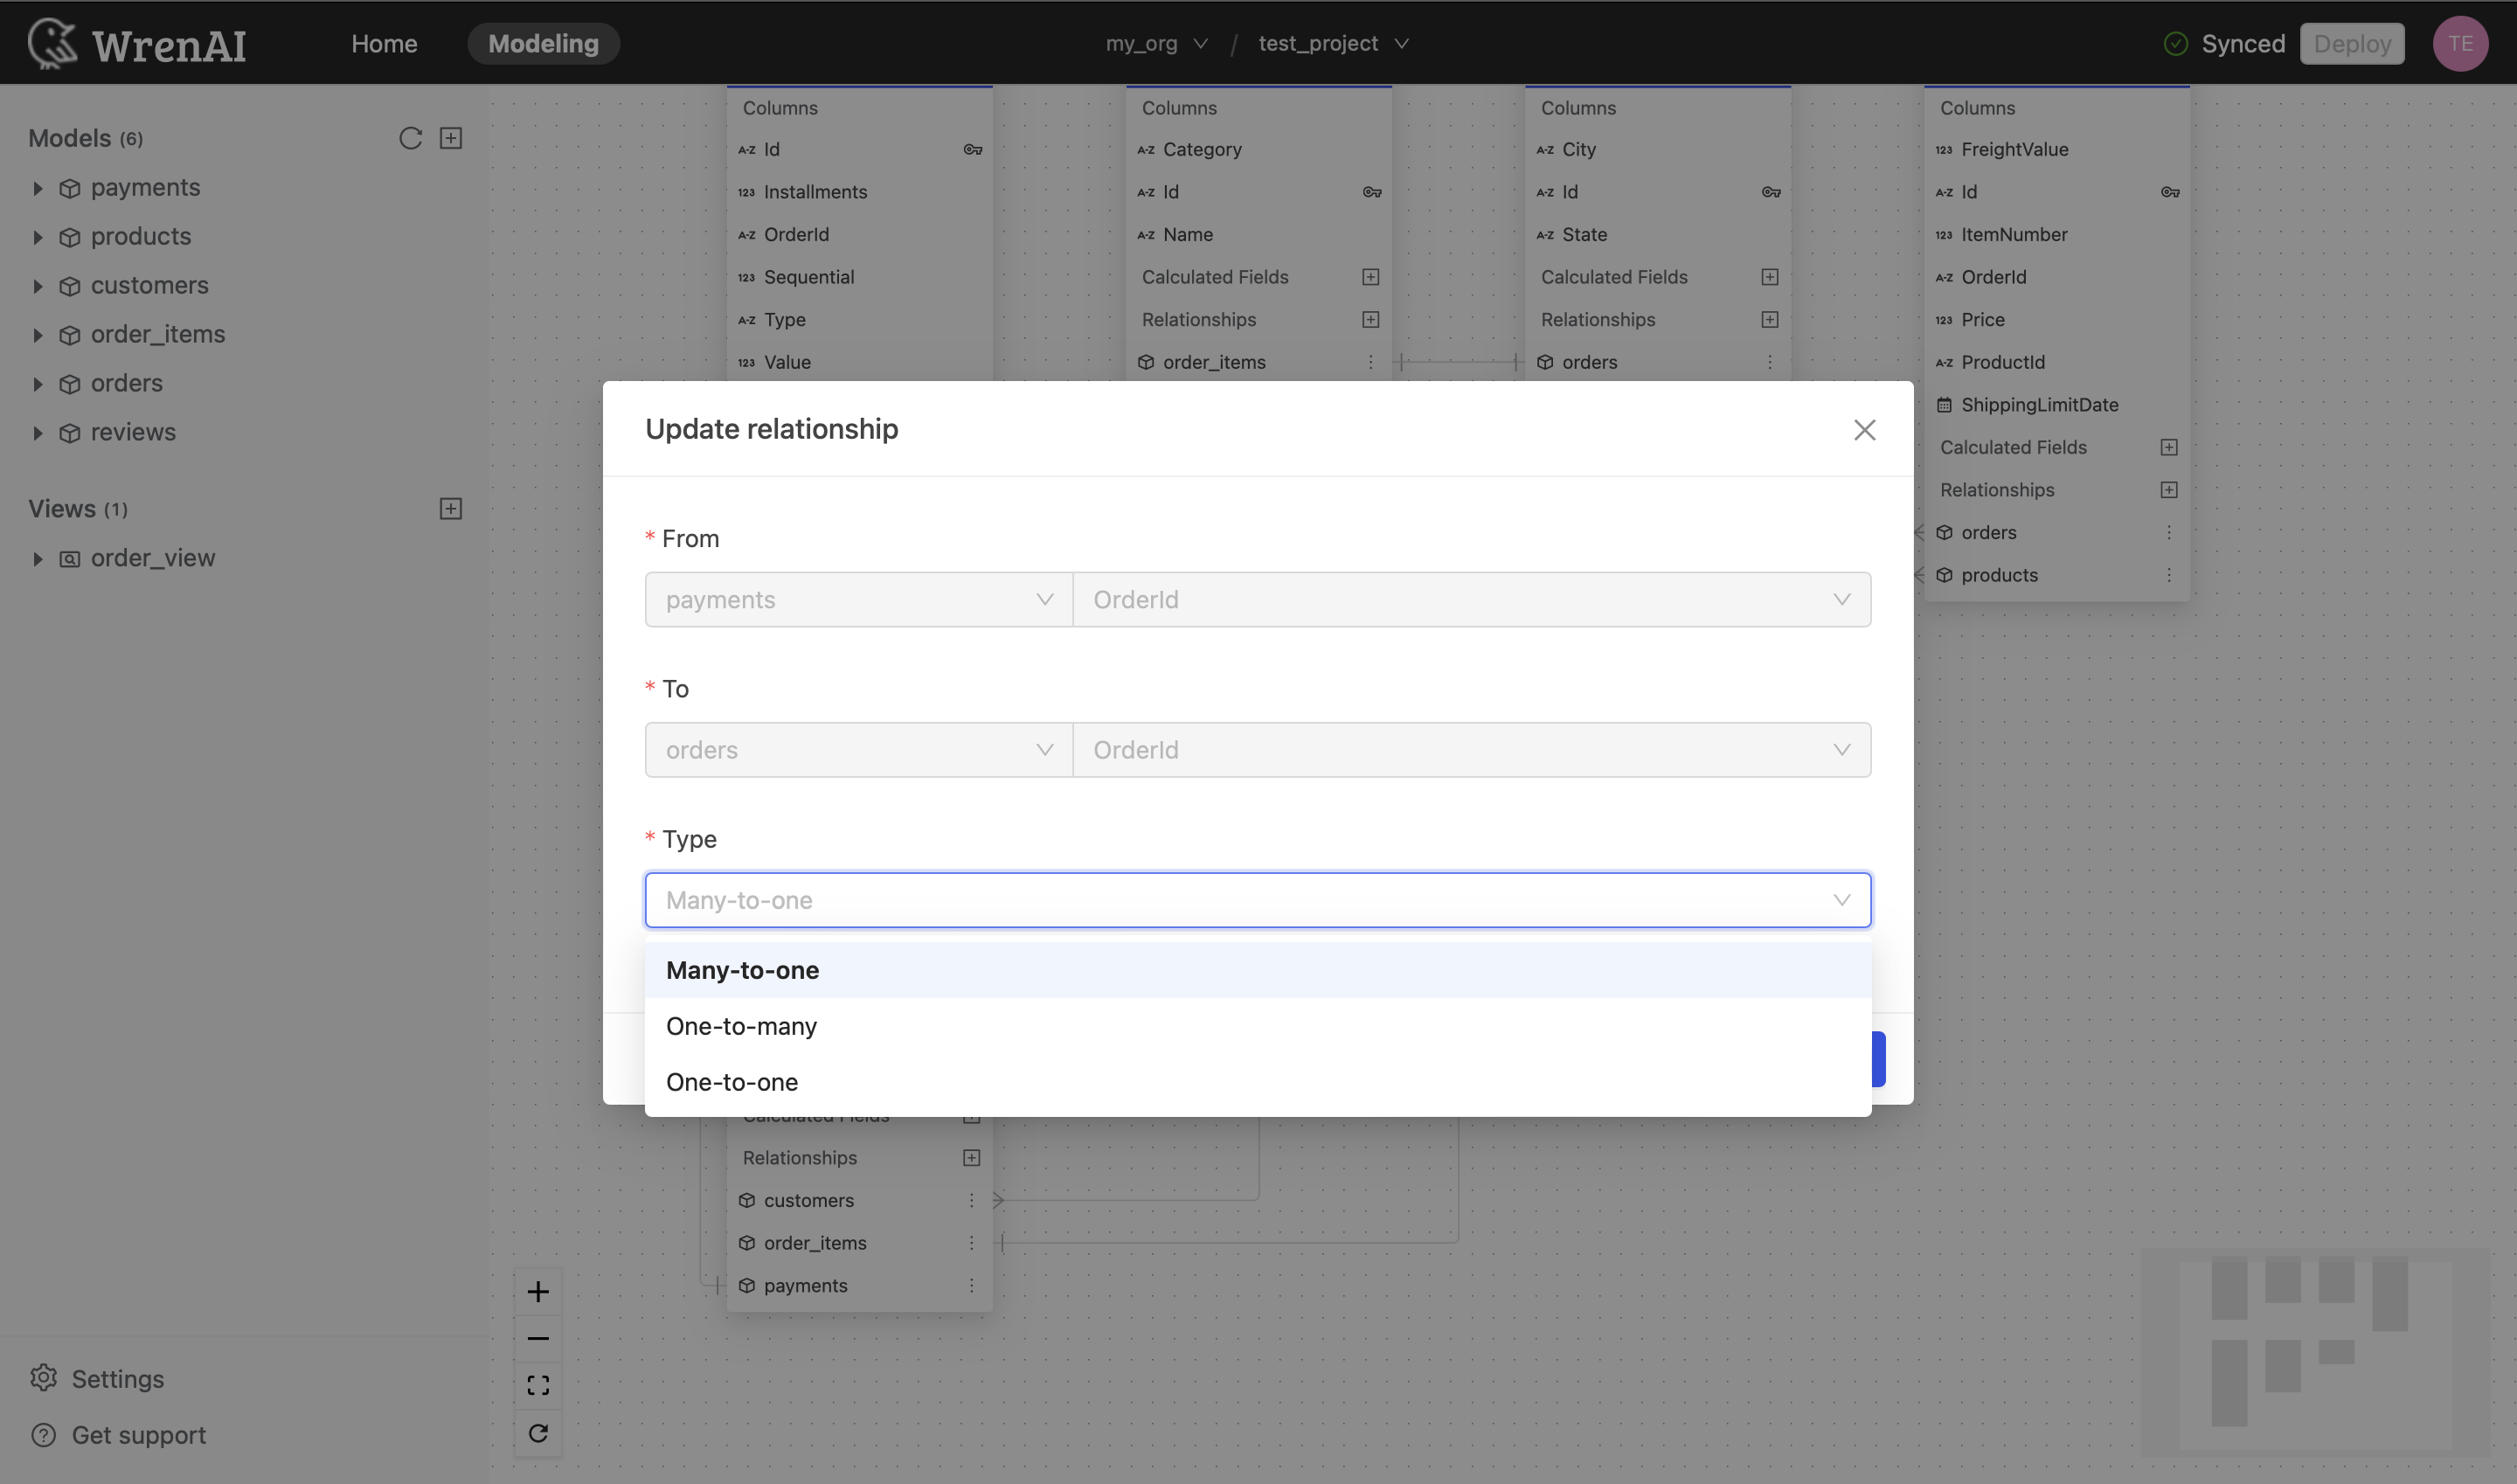Click the Deploy button

coord(2352,44)
